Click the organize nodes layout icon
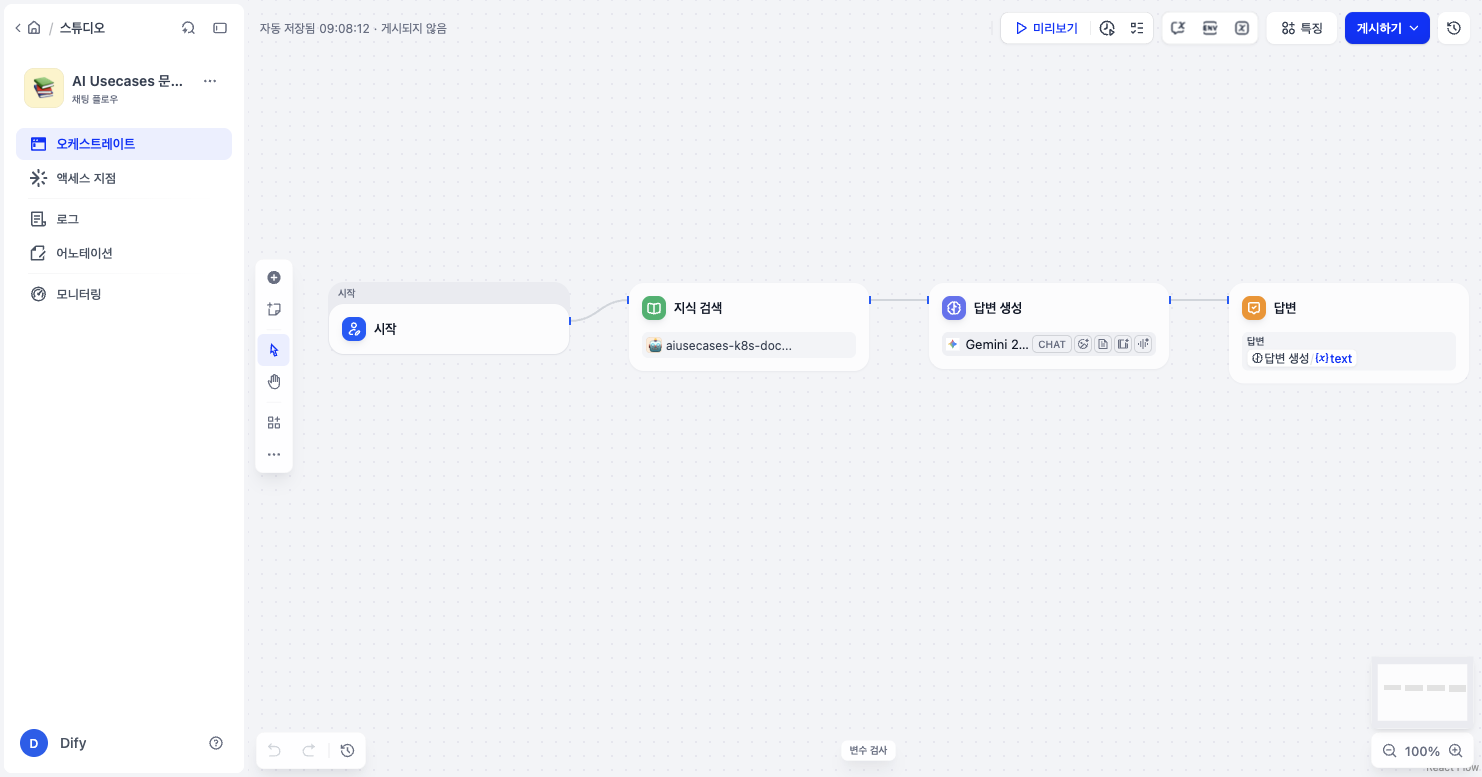 274,422
